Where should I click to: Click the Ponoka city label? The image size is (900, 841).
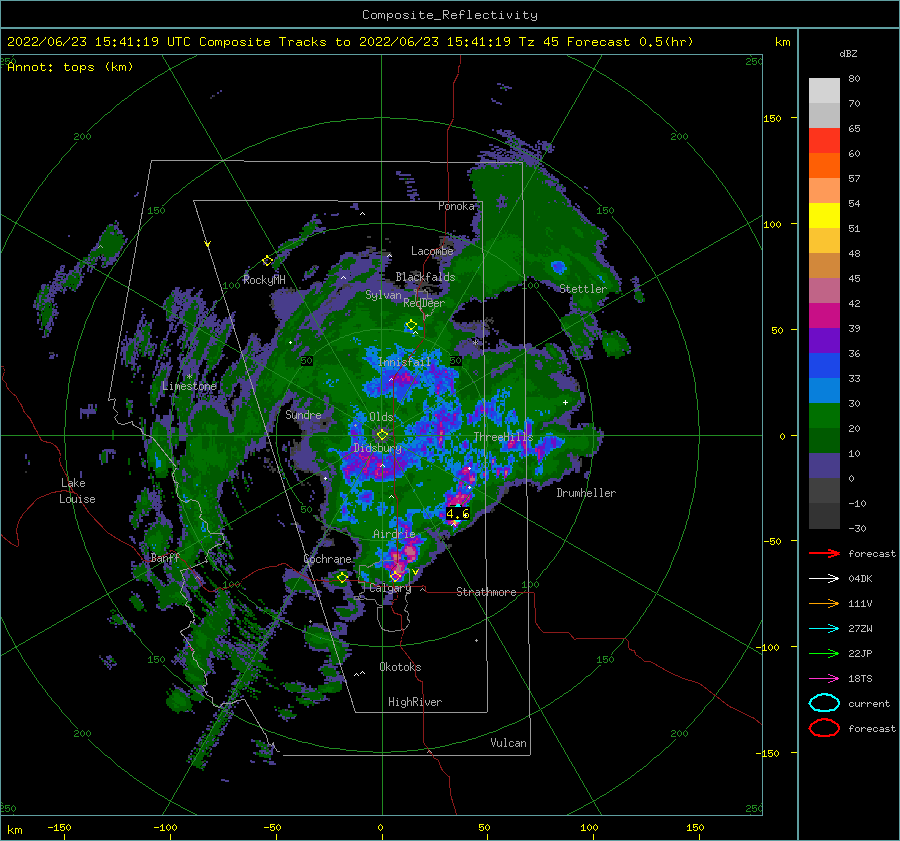(456, 206)
